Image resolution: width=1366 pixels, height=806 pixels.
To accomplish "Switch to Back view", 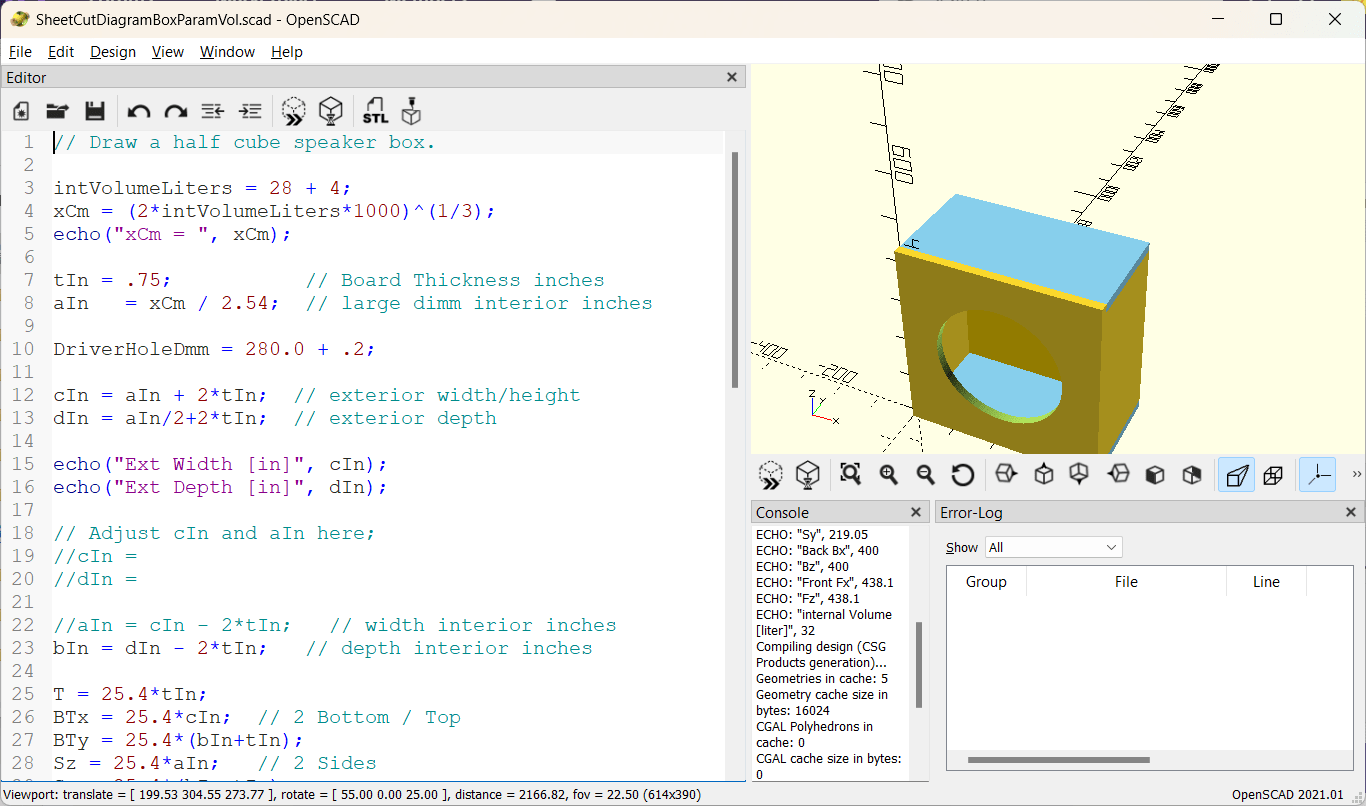I will pyautogui.click(x=1192, y=474).
